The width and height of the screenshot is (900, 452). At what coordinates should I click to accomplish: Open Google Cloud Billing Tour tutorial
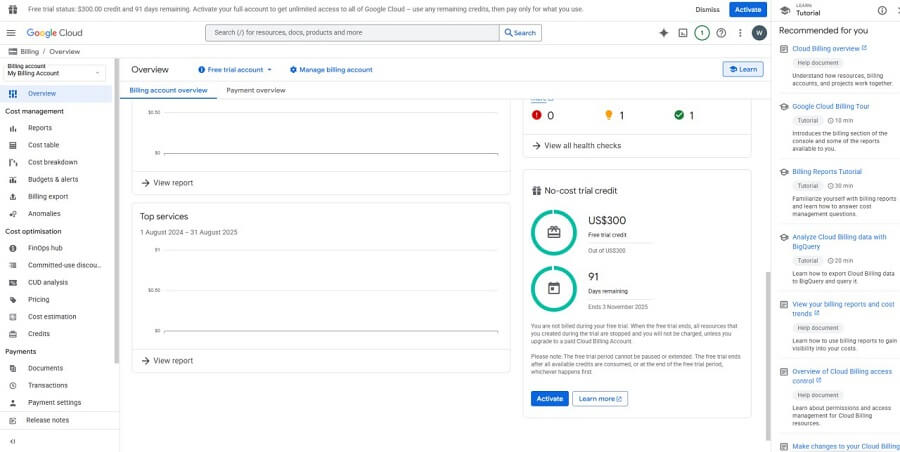(x=831, y=106)
